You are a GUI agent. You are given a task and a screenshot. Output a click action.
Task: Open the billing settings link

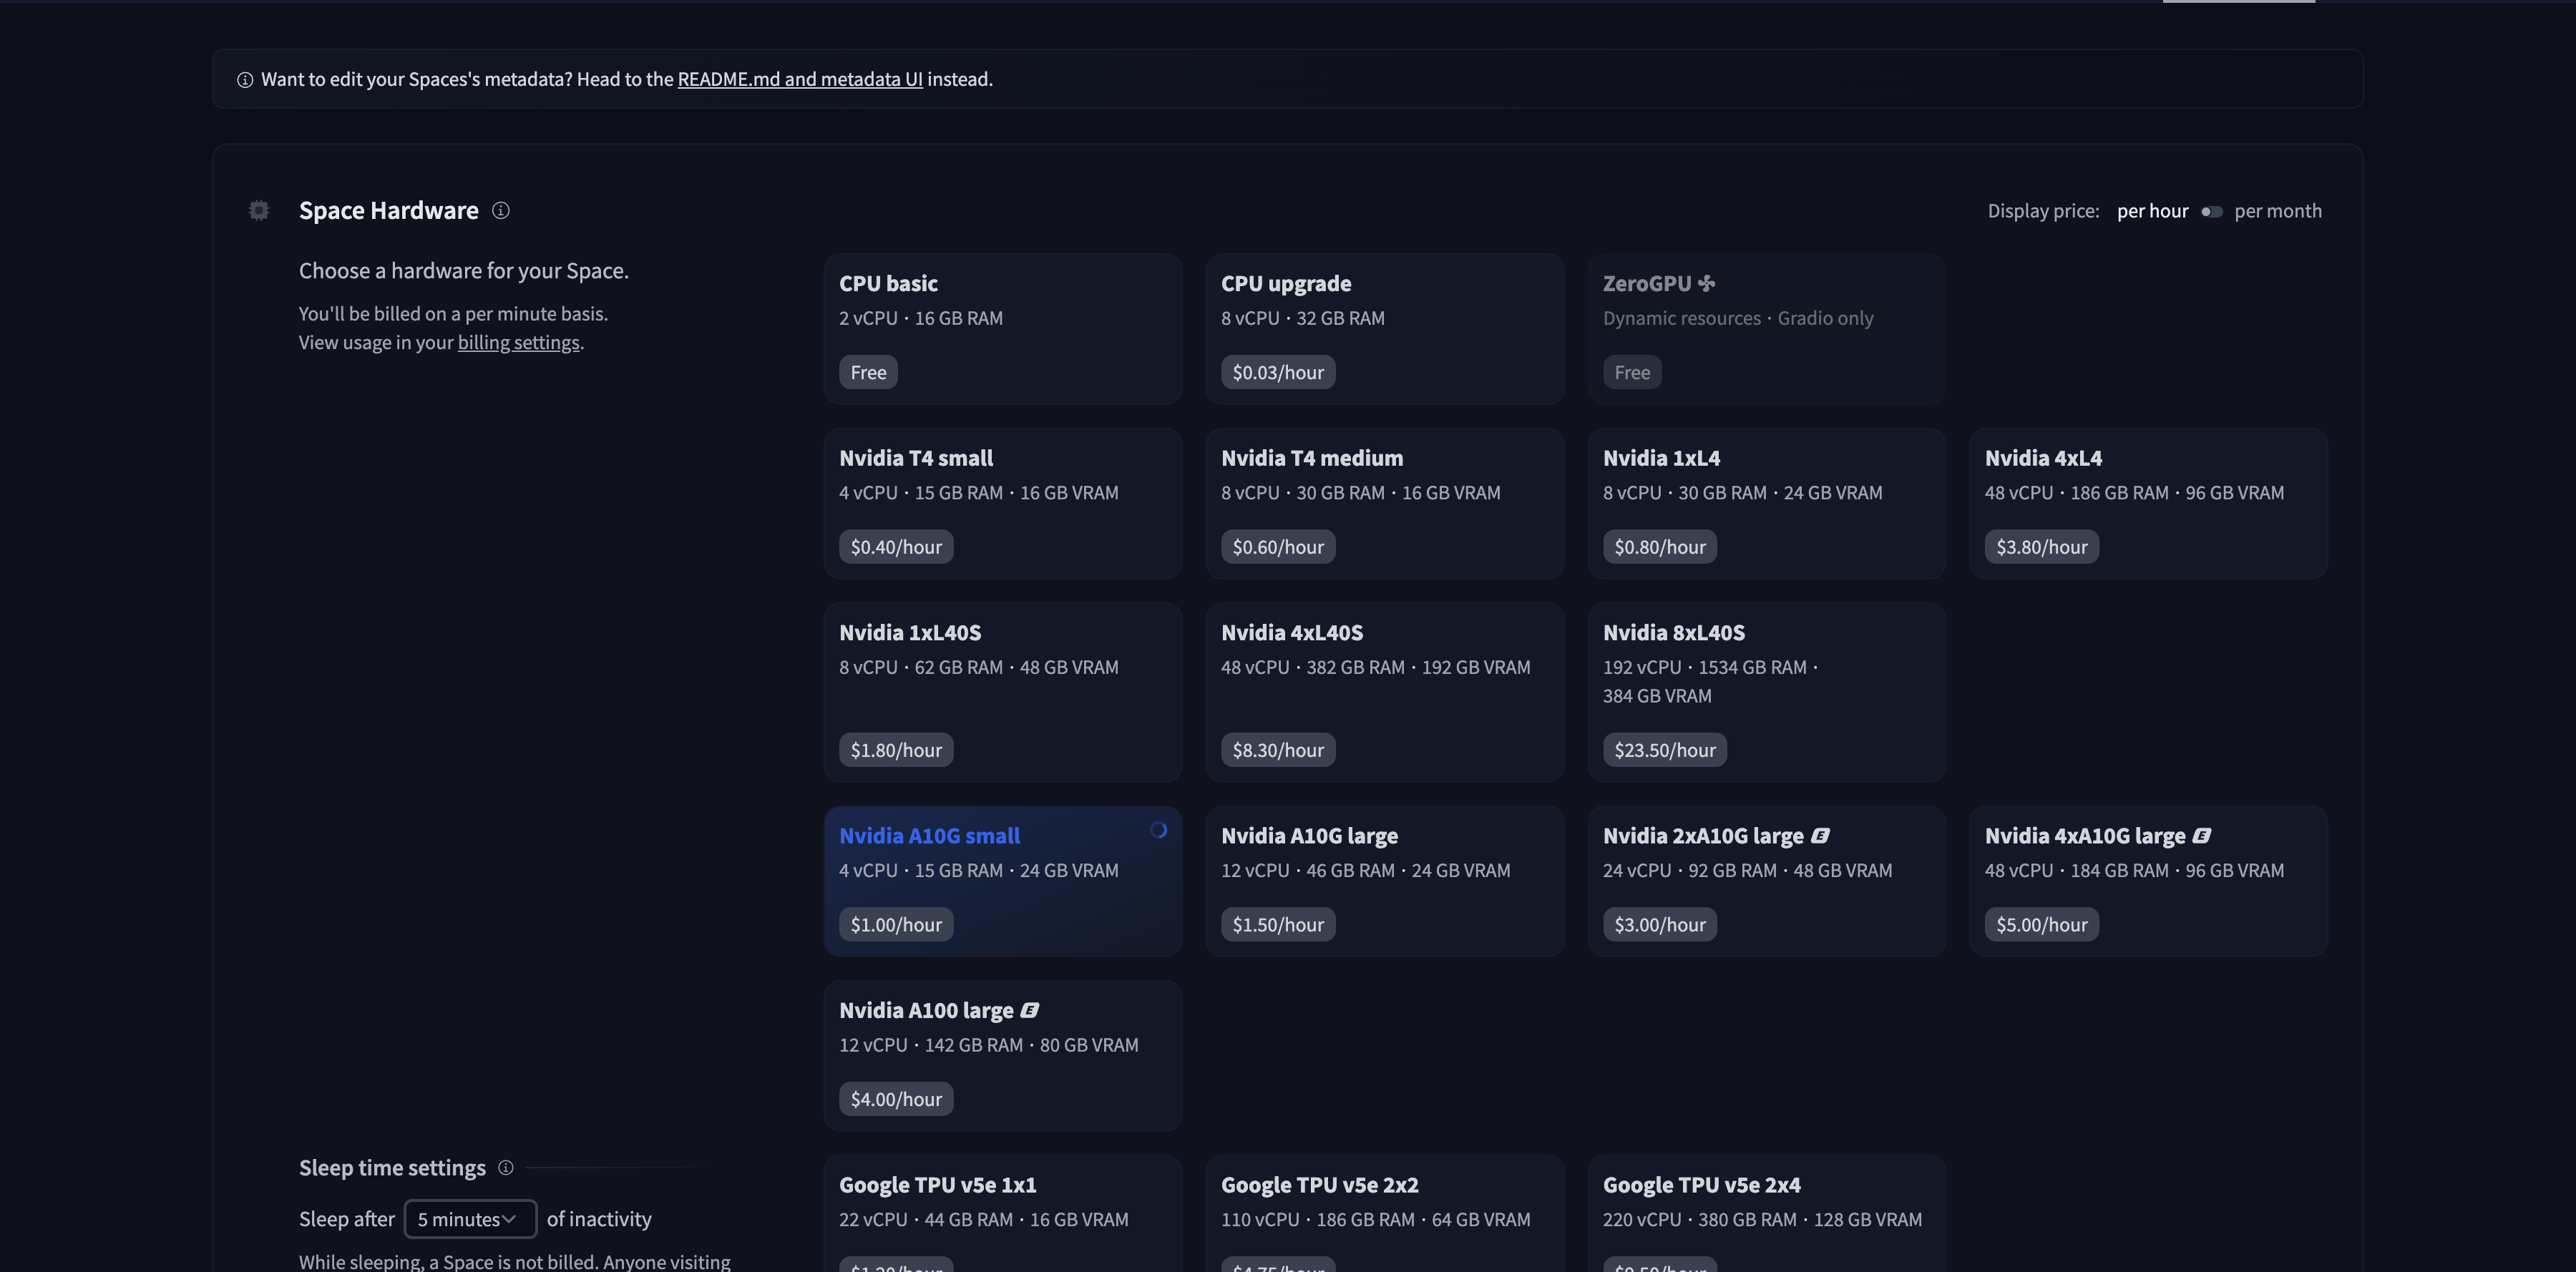point(518,342)
